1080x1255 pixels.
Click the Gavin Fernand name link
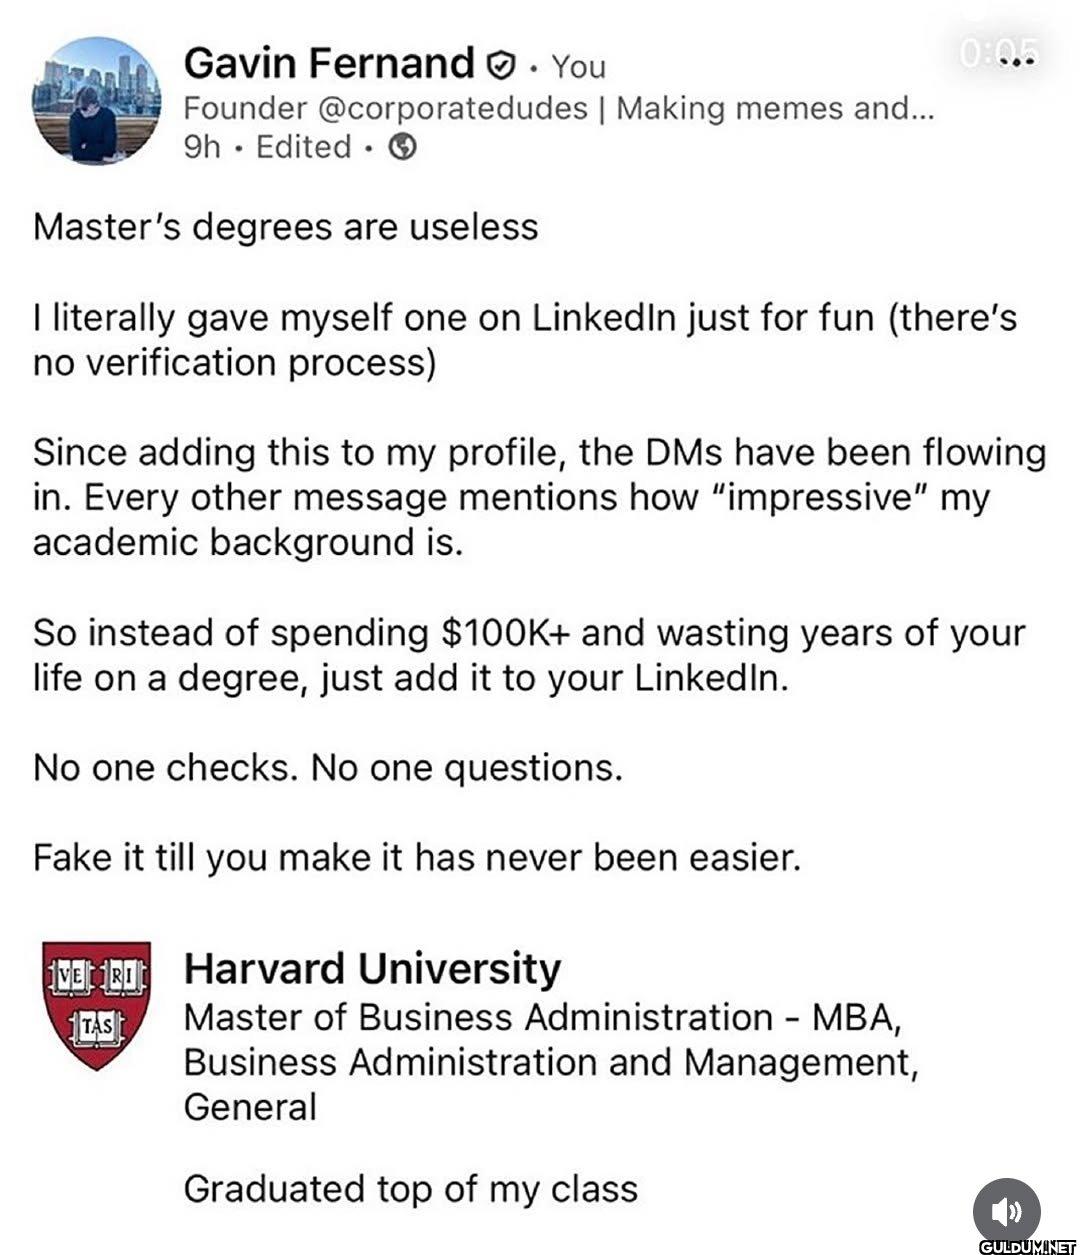tap(329, 63)
